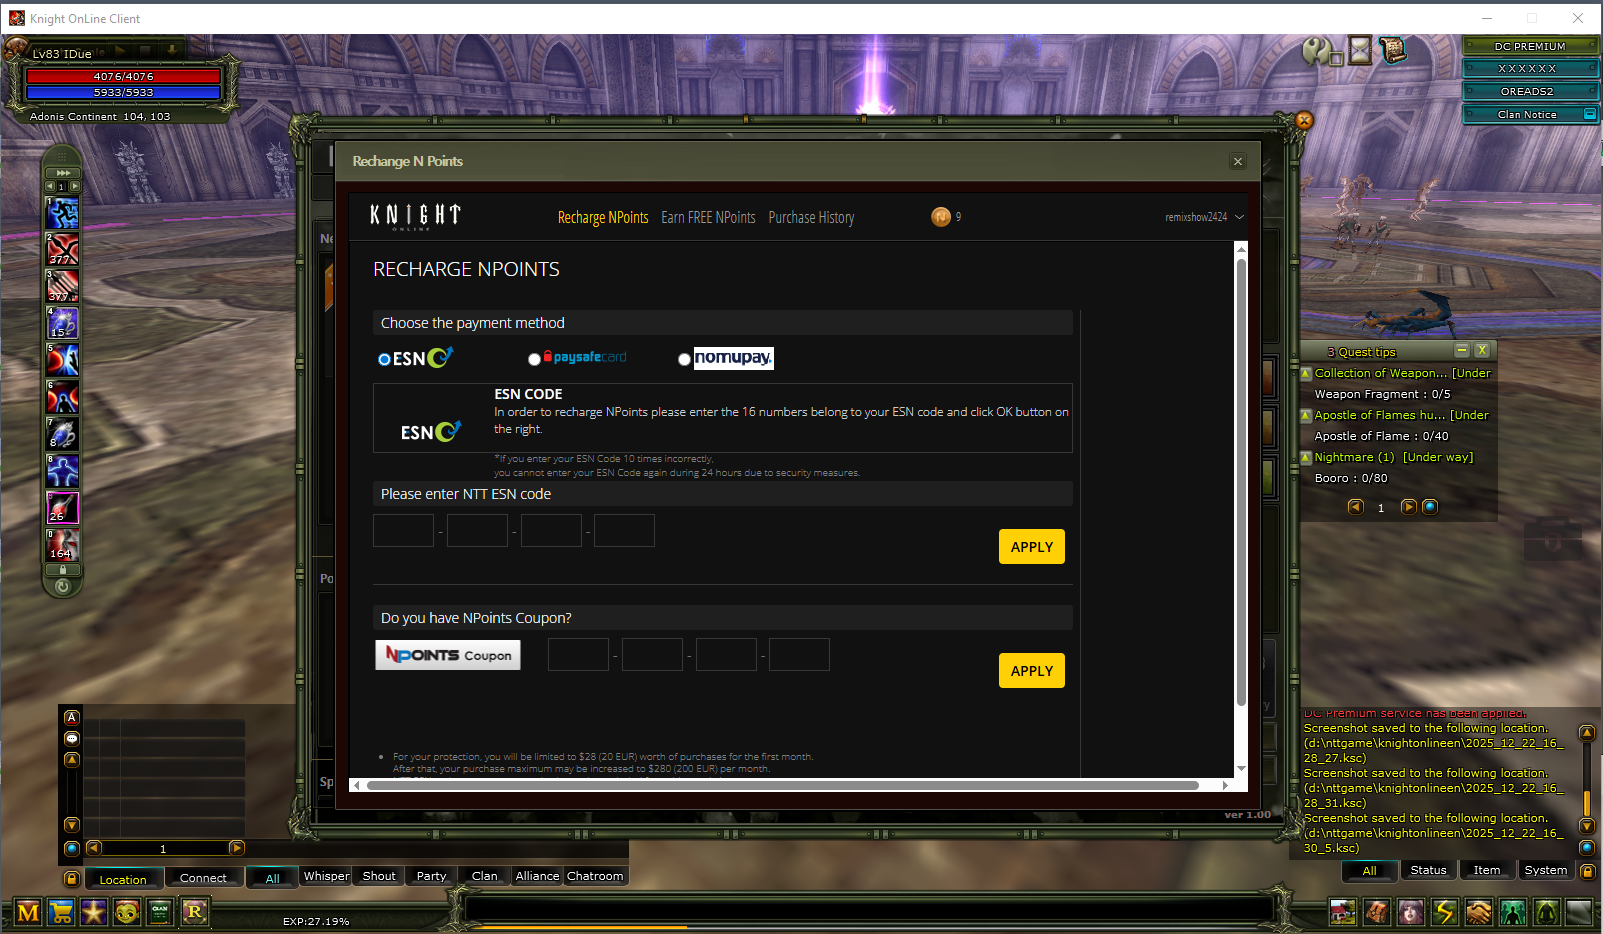This screenshot has width=1603, height=934.
Task: Open the Purchase History tab
Action: coord(811,217)
